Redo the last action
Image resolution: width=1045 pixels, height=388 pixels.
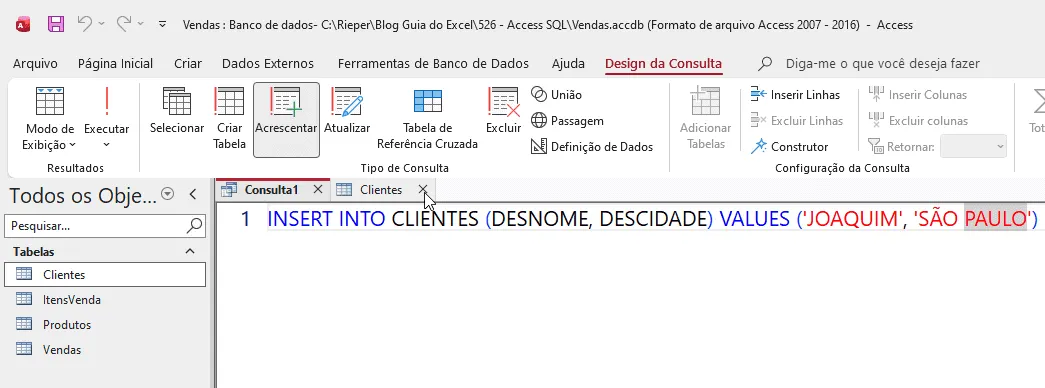[124, 24]
